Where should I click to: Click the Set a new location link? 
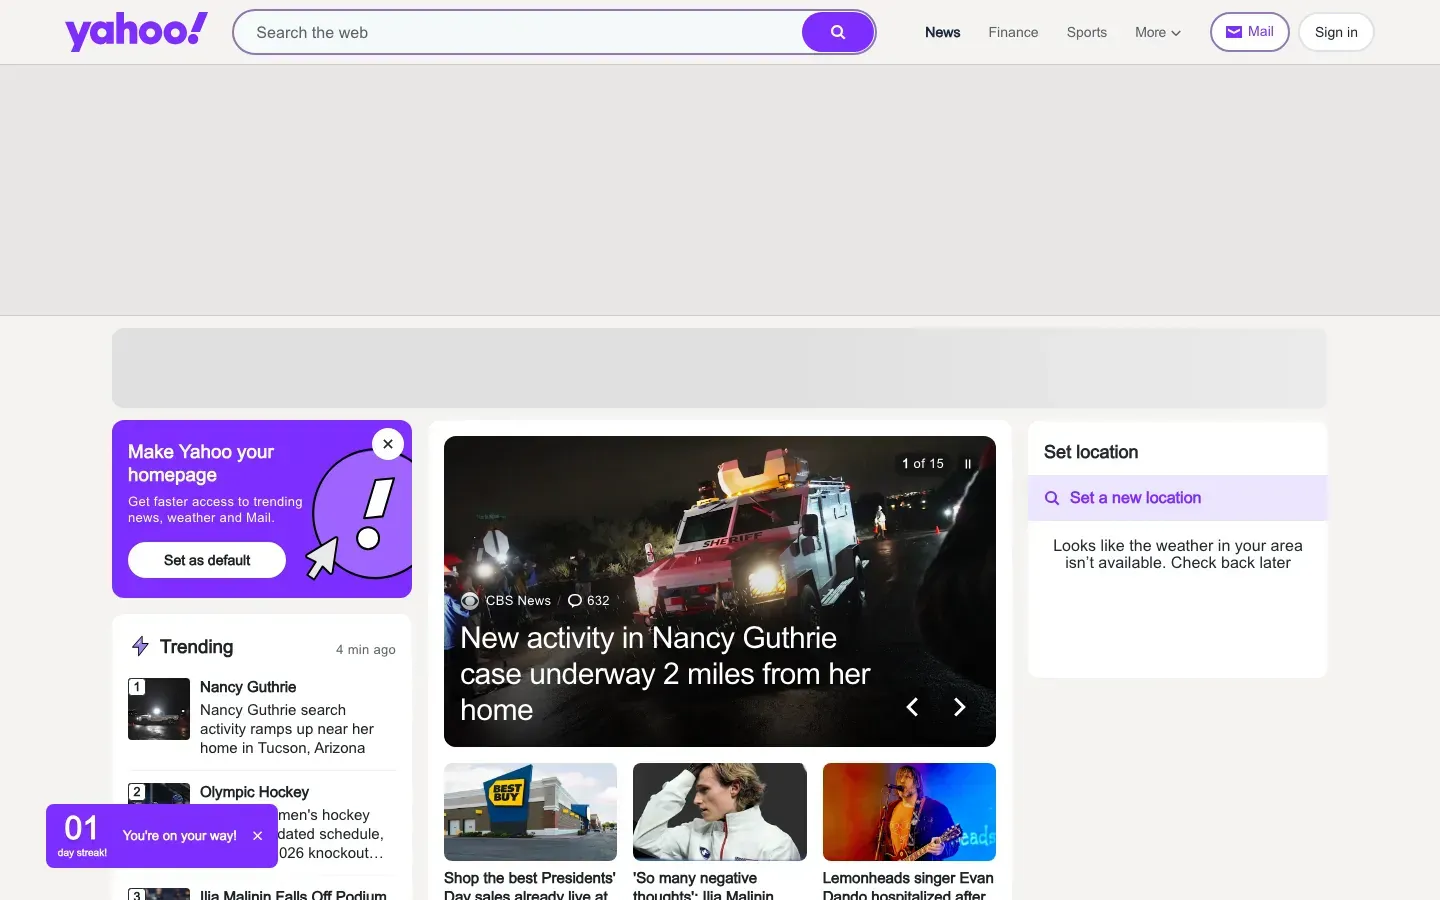(x=1135, y=497)
